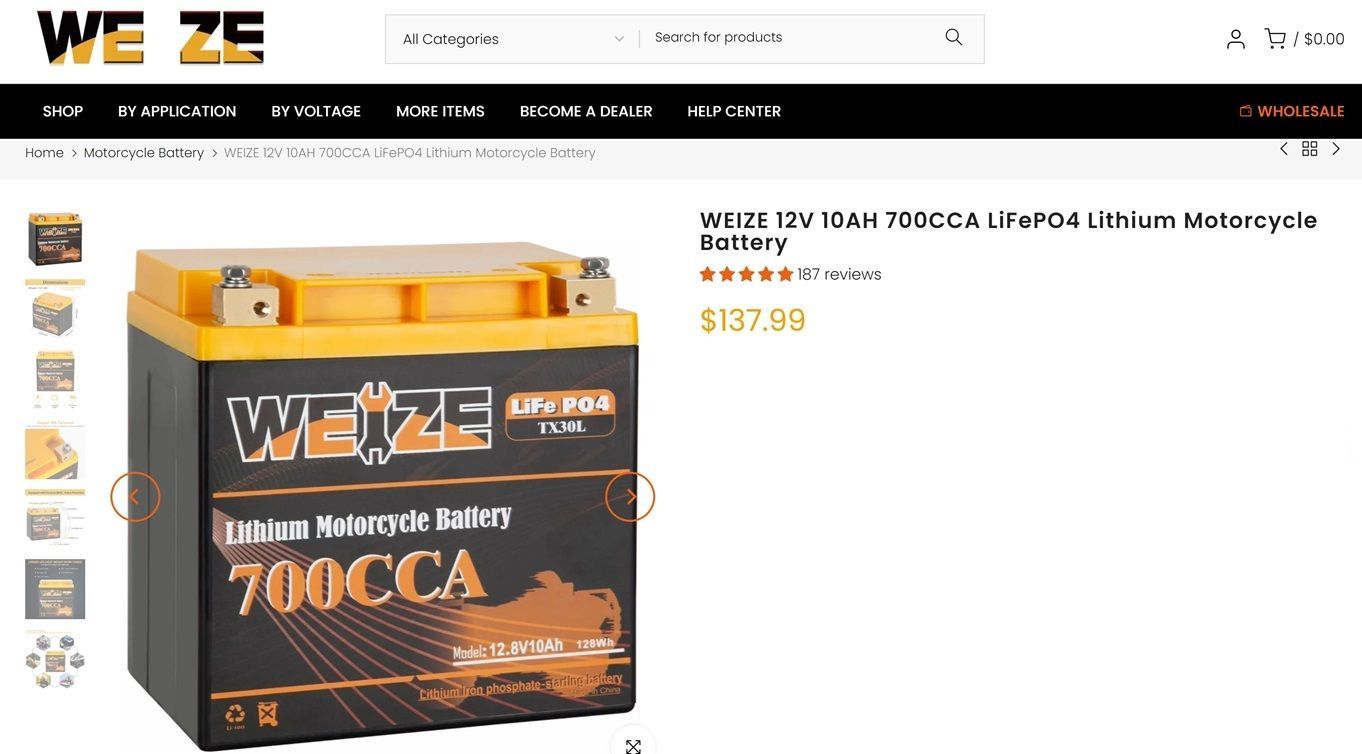The height and width of the screenshot is (754, 1362).
Task: Open the product grid view icon
Action: click(x=1310, y=149)
